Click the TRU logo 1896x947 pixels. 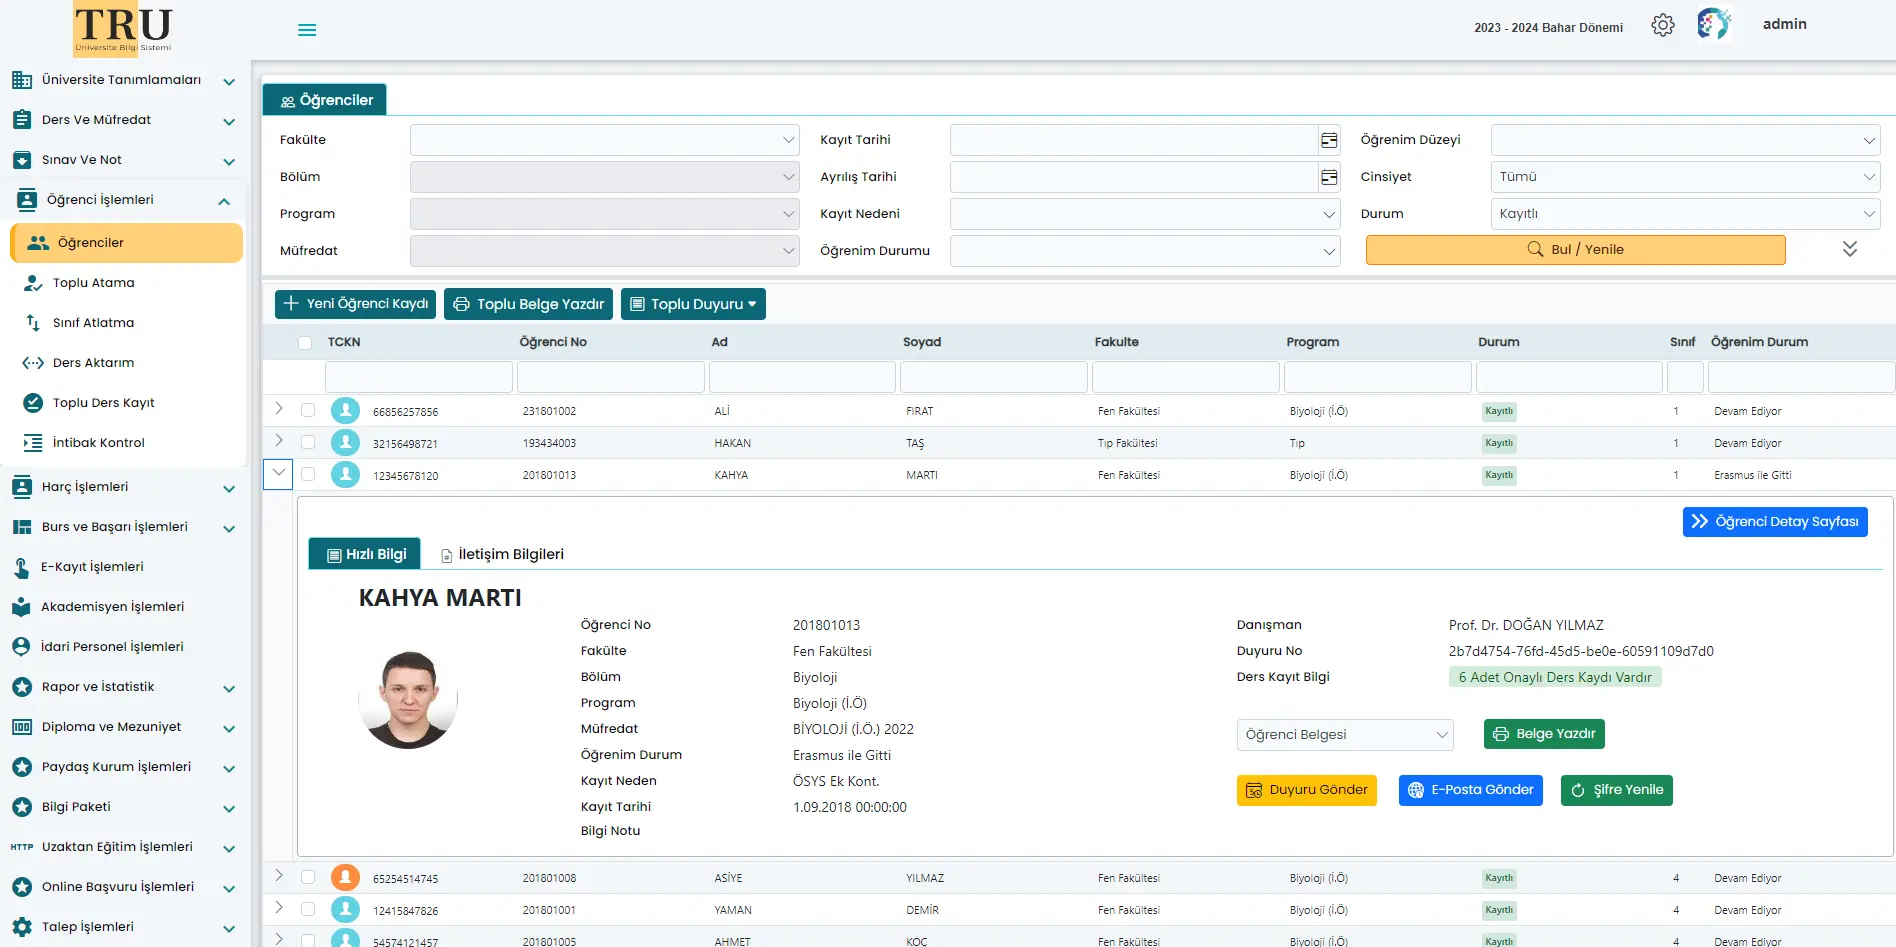[123, 29]
